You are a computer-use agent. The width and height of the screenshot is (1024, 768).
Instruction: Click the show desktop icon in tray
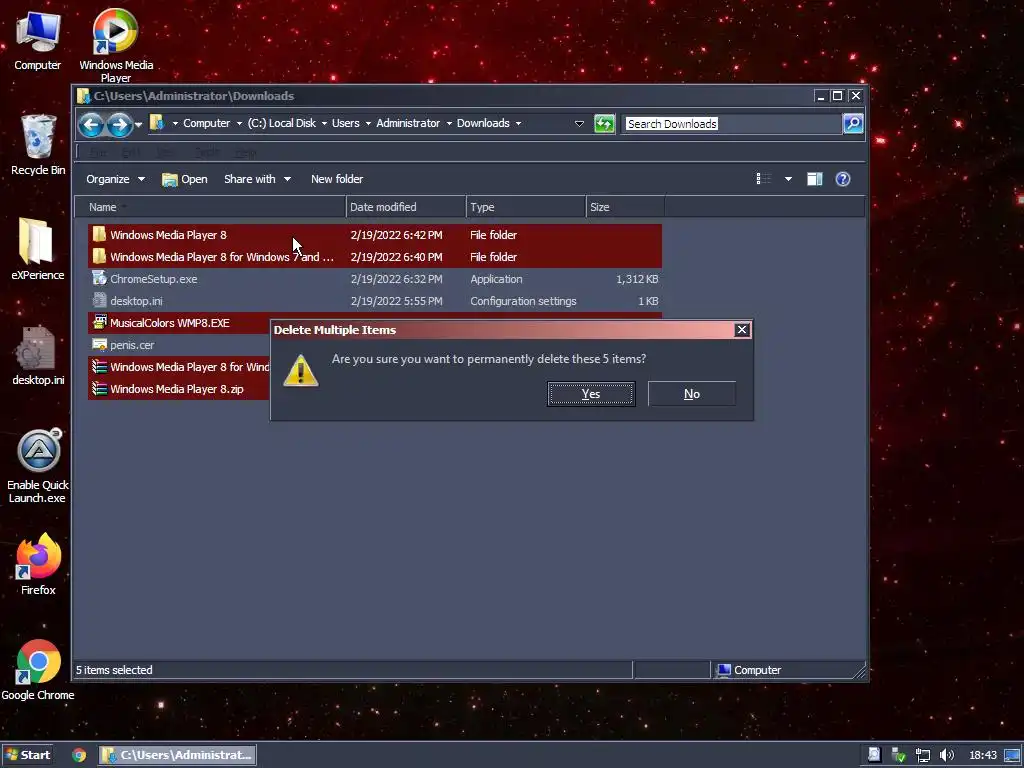pos(1012,755)
